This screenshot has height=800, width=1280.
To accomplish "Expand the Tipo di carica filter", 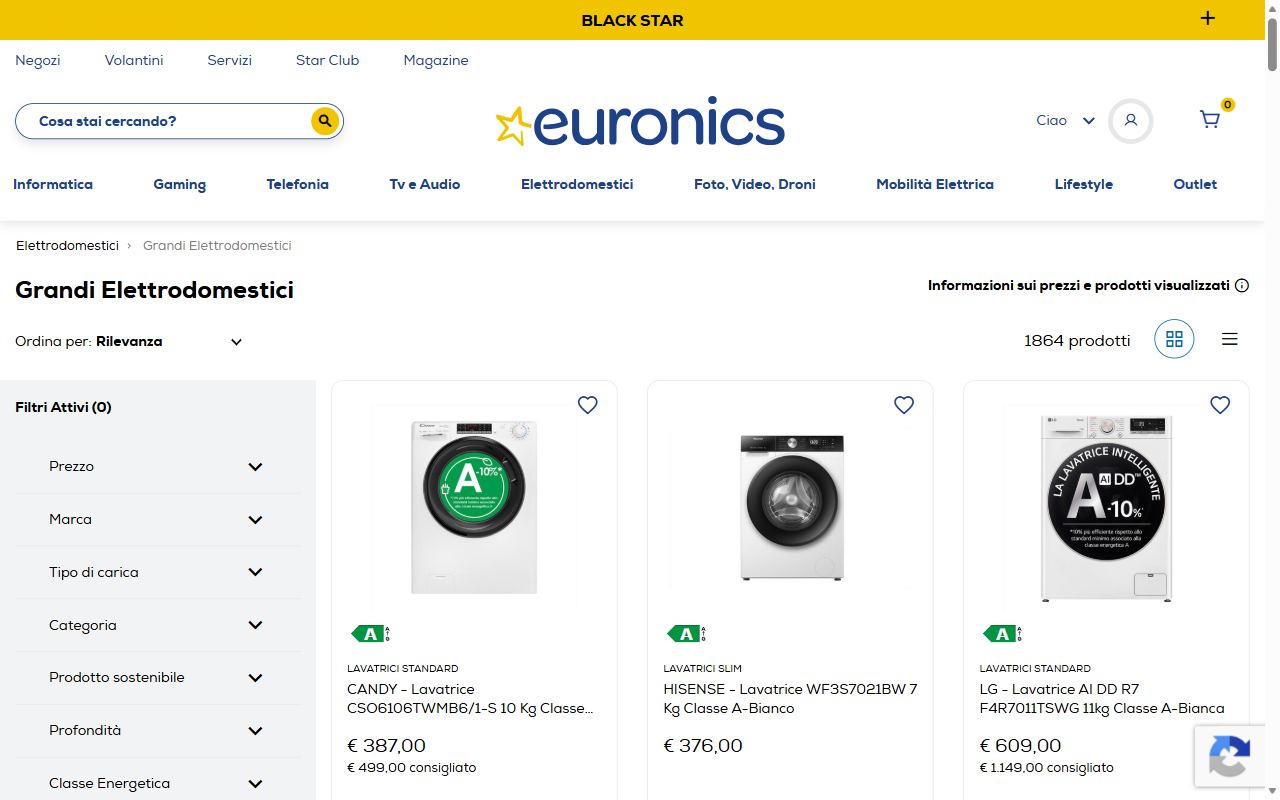I will point(158,572).
